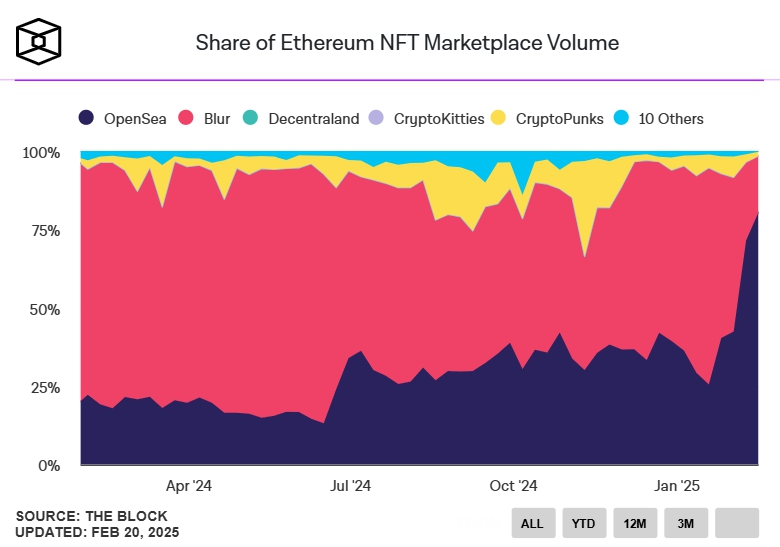Click the dark navy OpenSea legend dot

[87, 119]
